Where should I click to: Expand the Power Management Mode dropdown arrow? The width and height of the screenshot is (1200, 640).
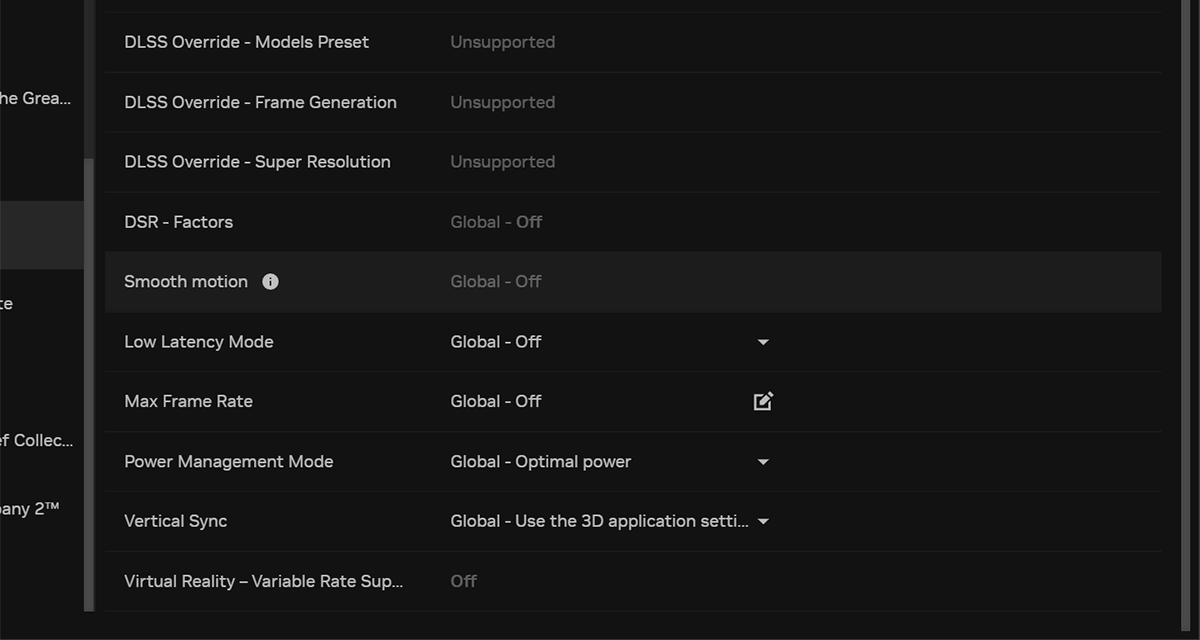pyautogui.click(x=763, y=462)
